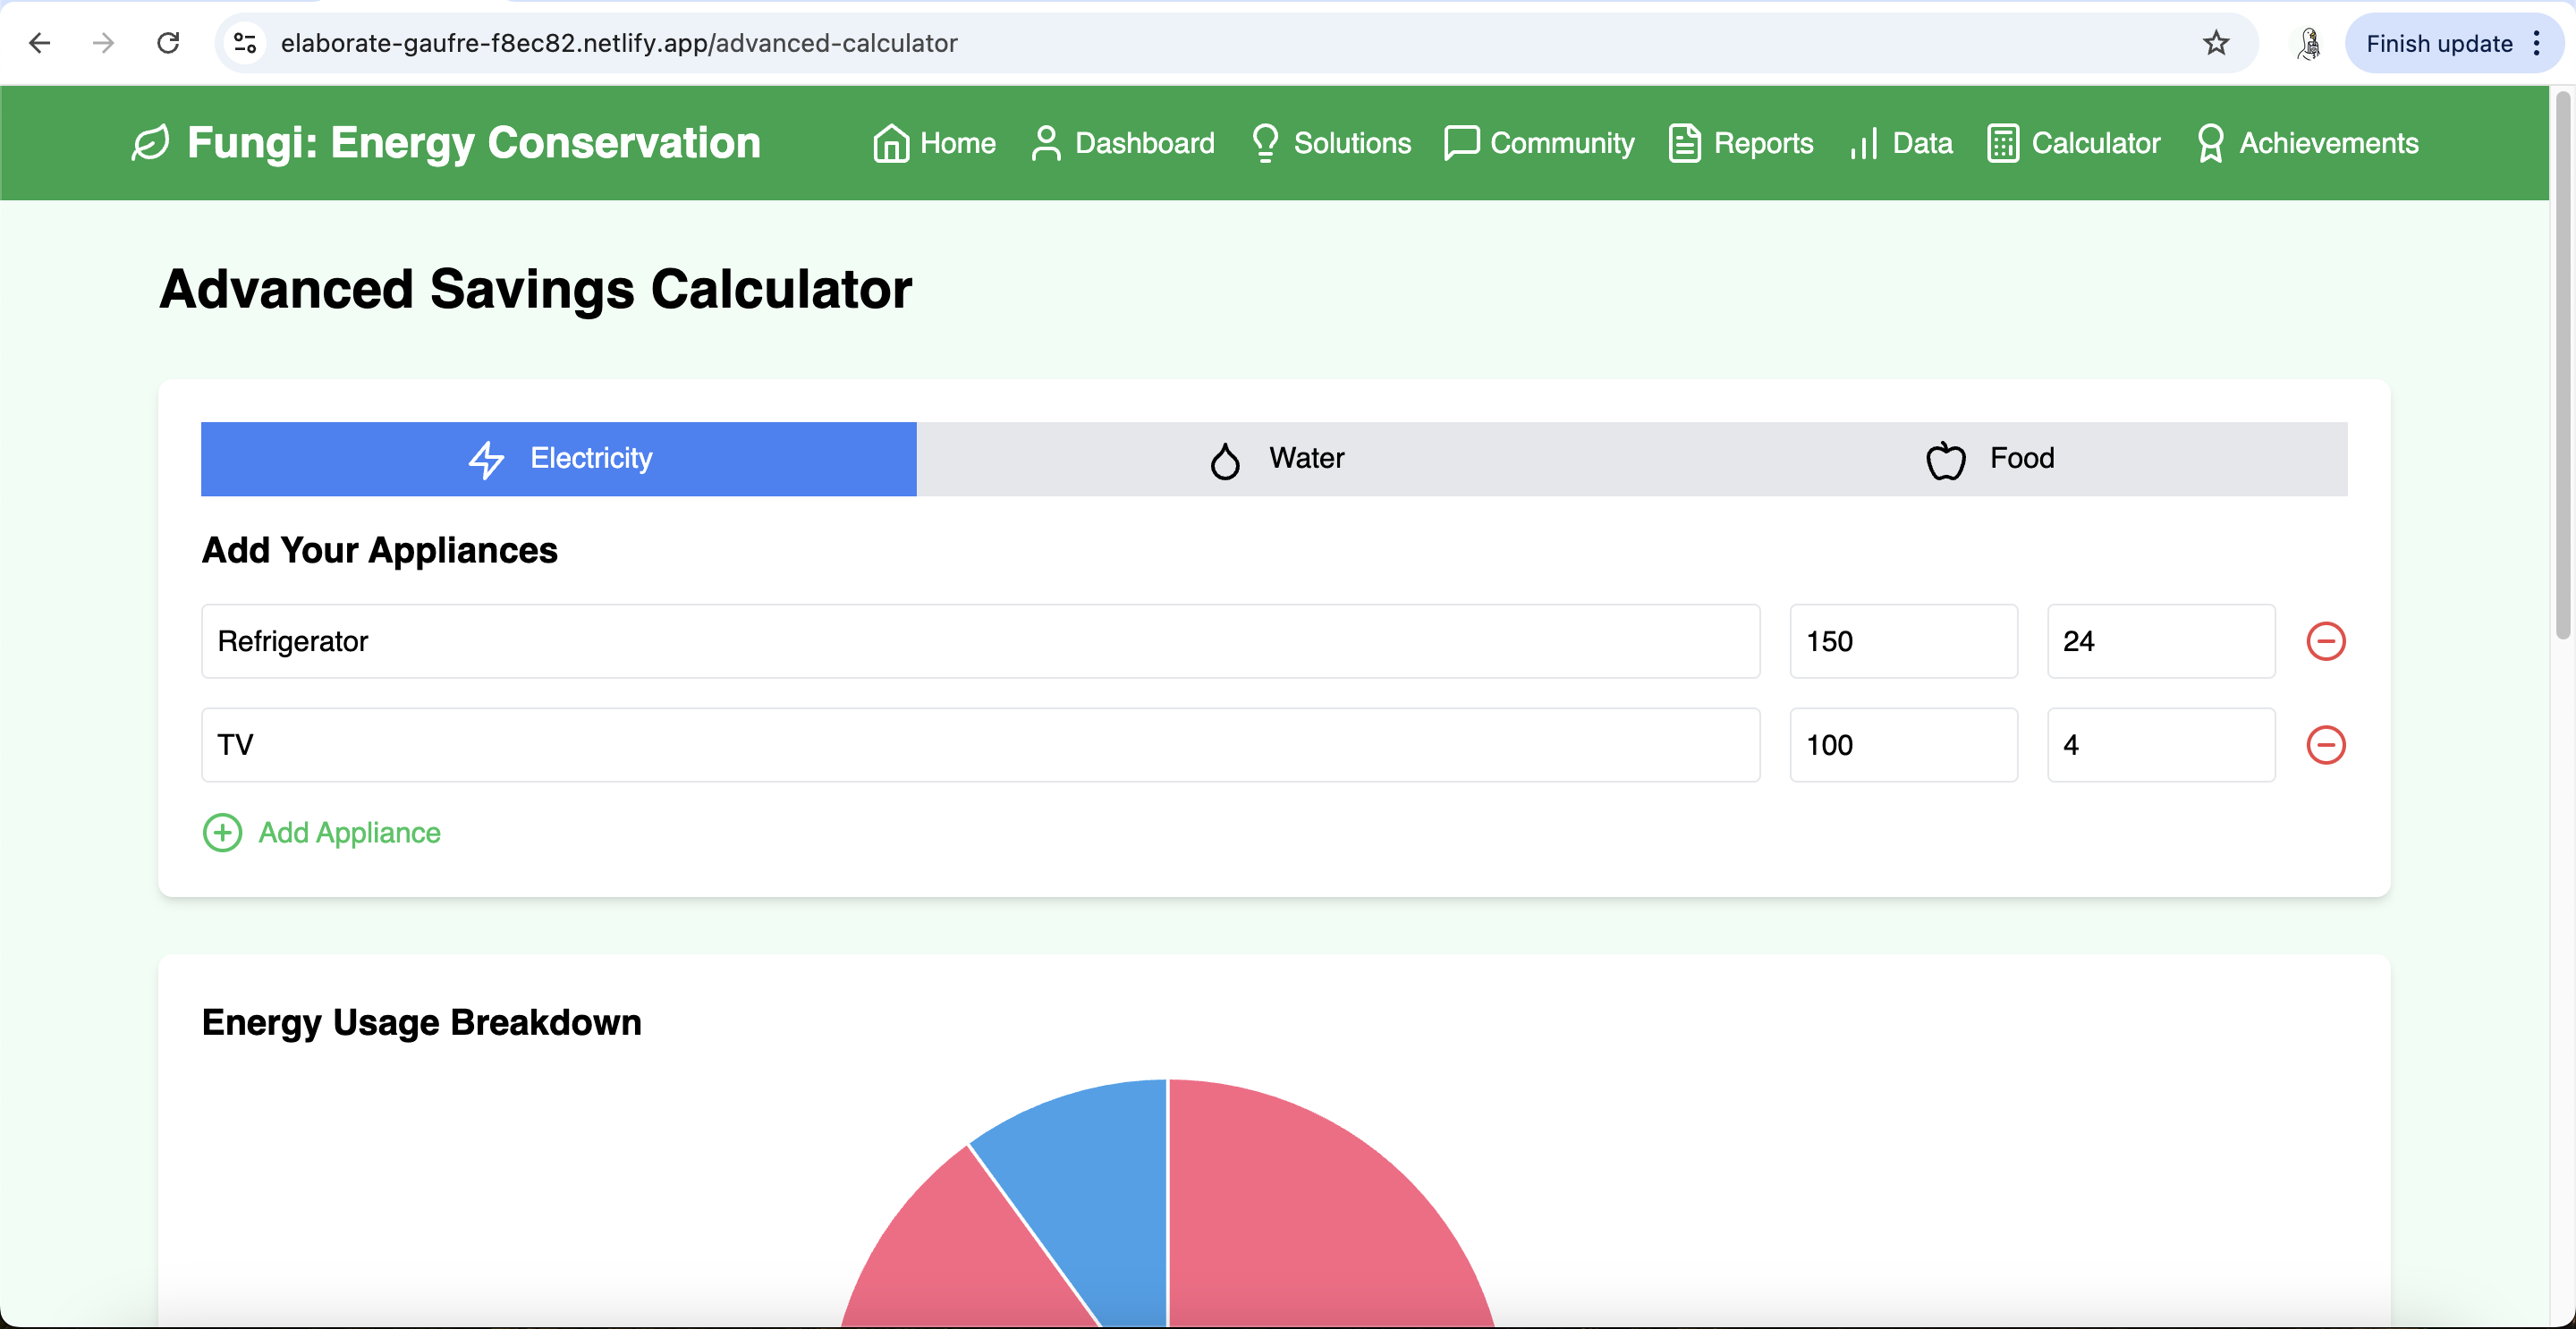Go back with the browser back arrow

40,43
